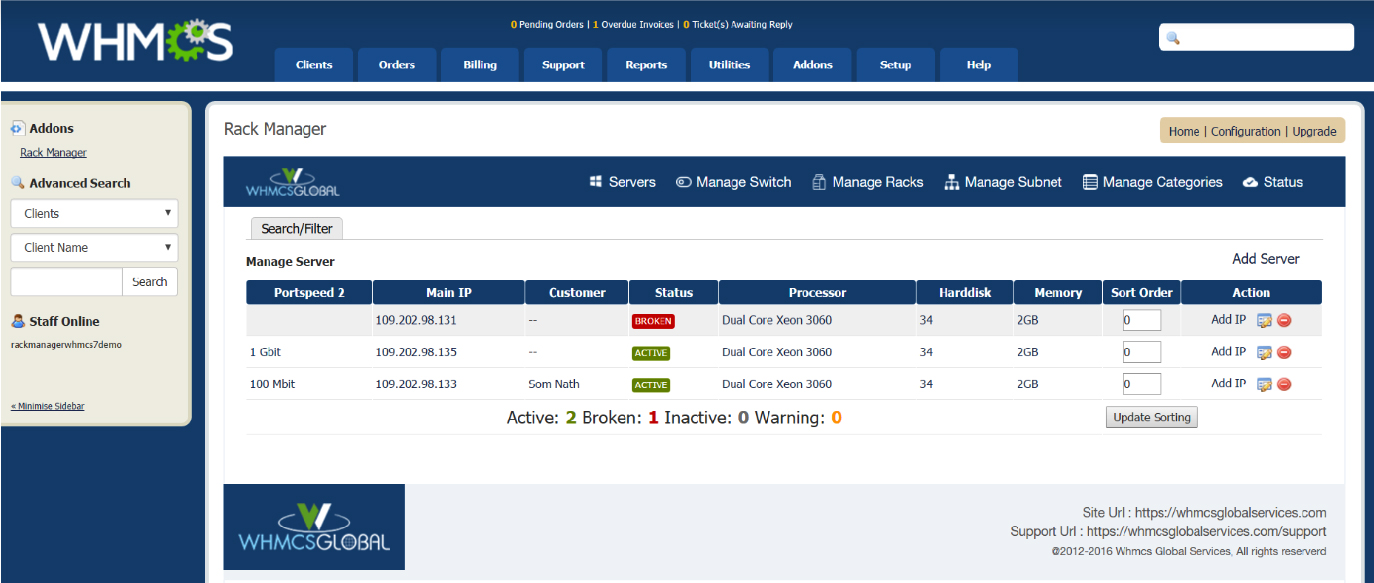Expand the Clients search type dropdown
The height and width of the screenshot is (583, 1374).
(94, 213)
